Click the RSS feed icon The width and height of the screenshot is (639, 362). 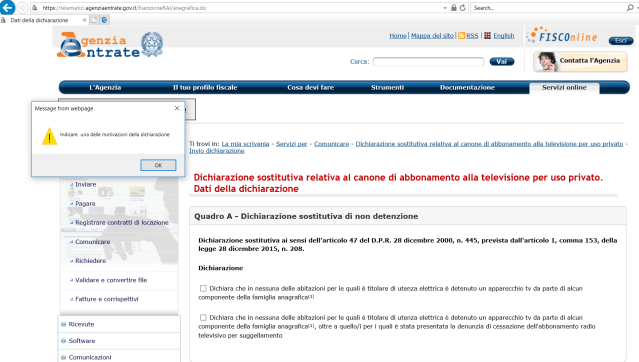click(461, 35)
